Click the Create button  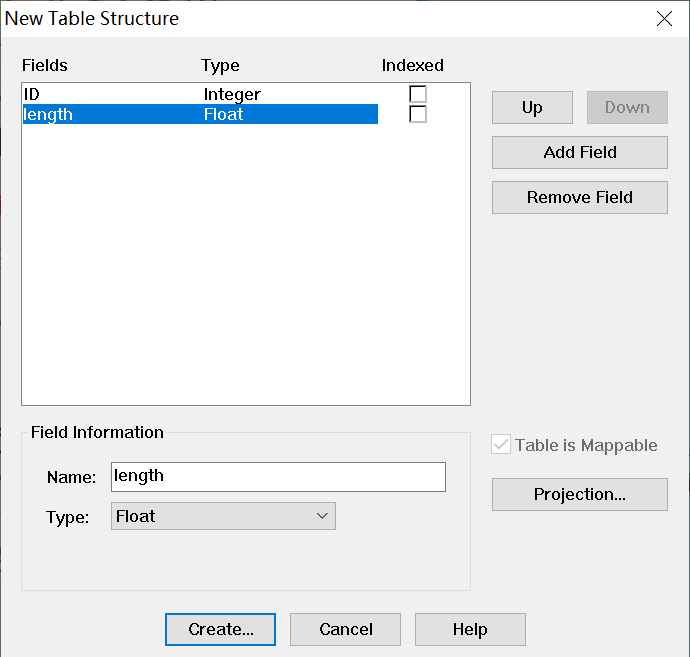click(220, 629)
